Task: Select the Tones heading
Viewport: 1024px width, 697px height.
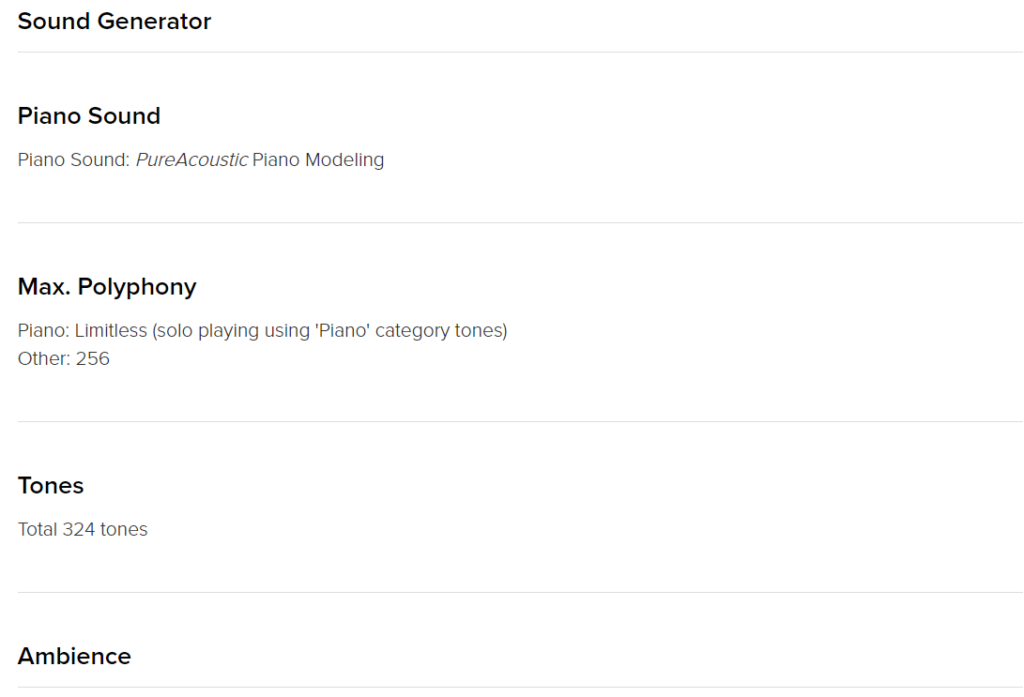Action: 51,485
